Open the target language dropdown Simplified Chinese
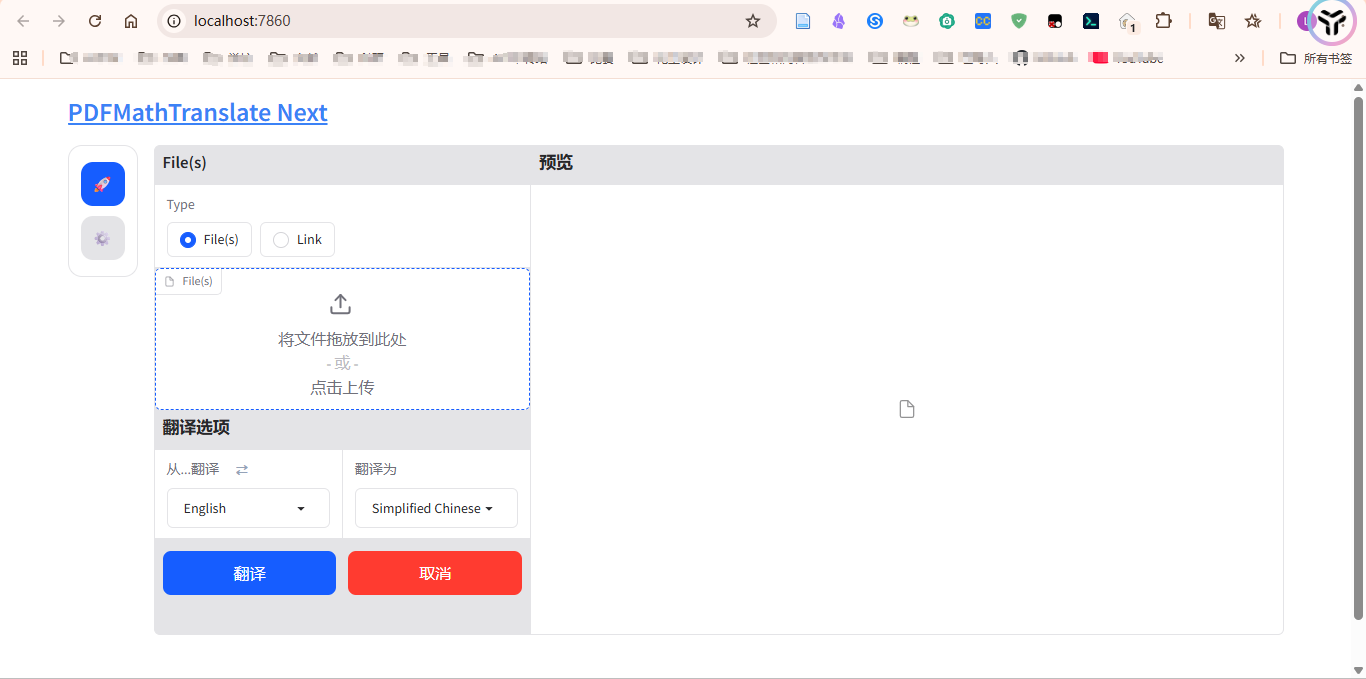Image resolution: width=1366 pixels, height=679 pixels. (x=436, y=508)
